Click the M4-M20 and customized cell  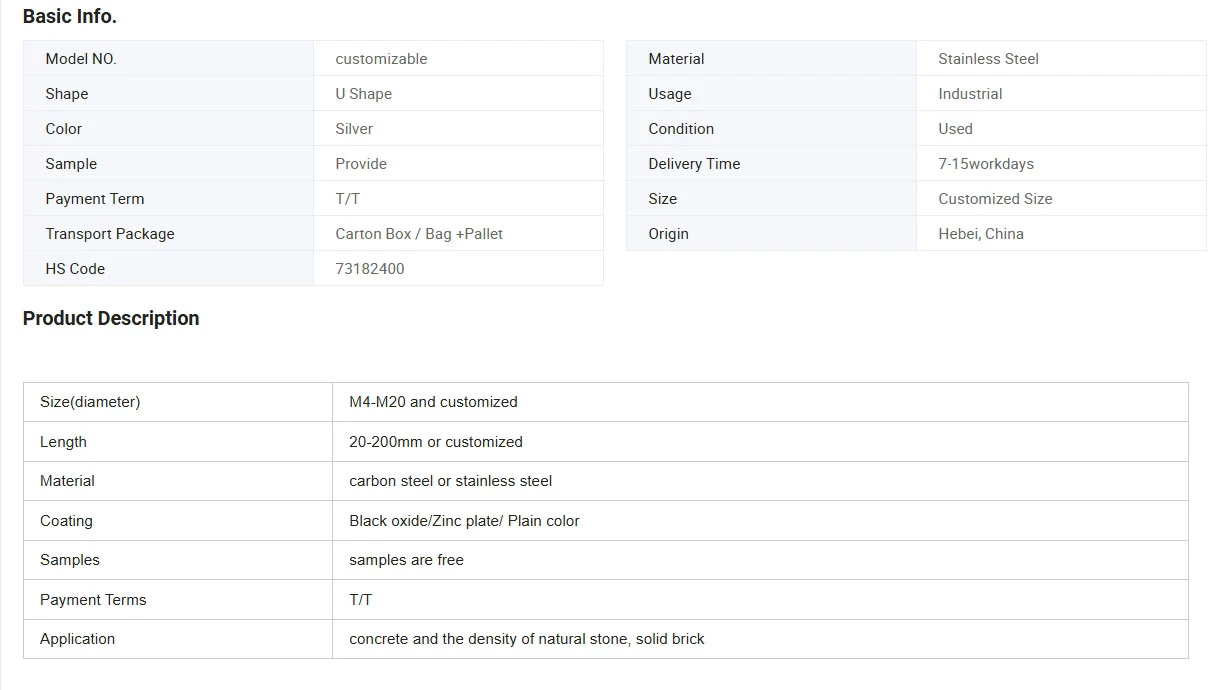[x=760, y=402]
